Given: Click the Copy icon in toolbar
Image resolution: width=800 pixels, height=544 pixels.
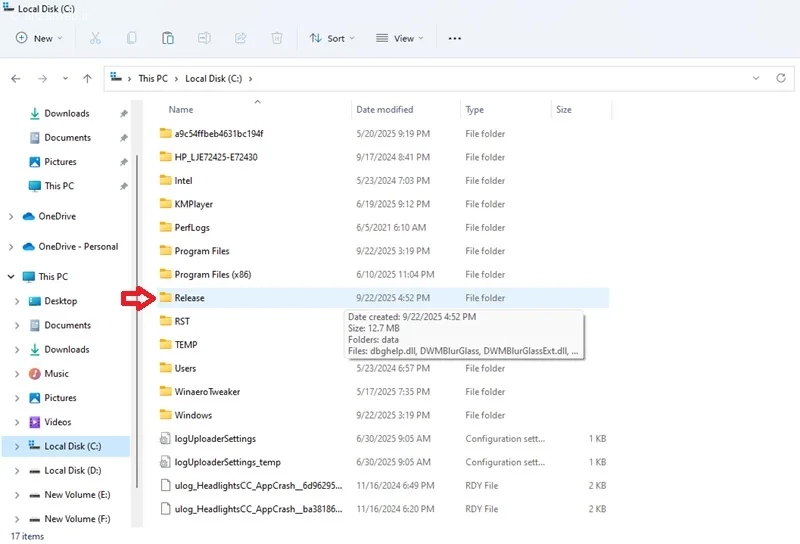Looking at the screenshot, I should [x=132, y=38].
